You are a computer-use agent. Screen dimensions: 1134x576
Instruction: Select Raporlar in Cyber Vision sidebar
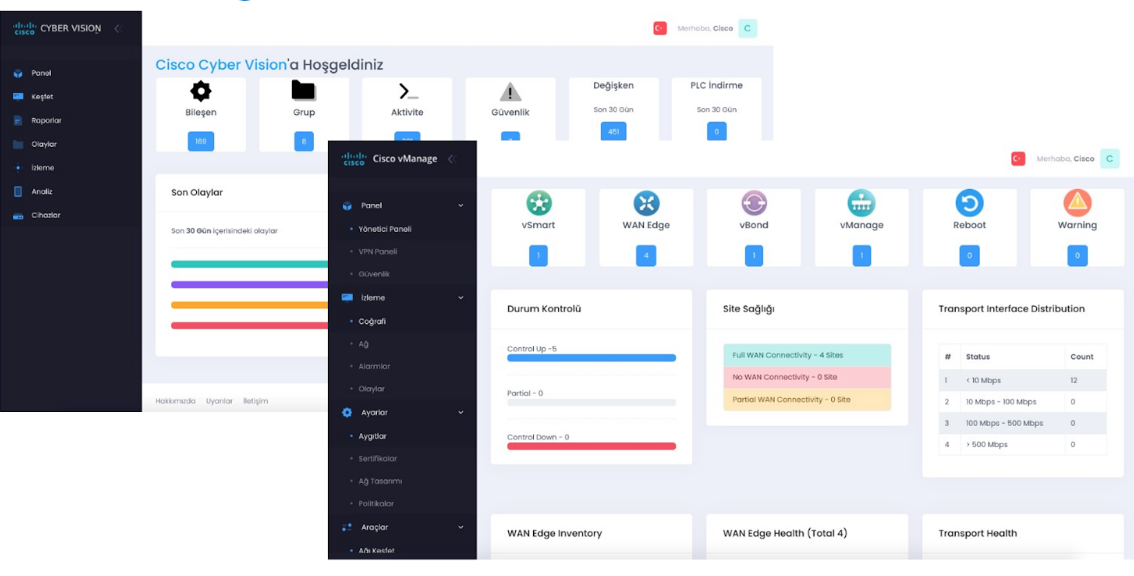[46, 120]
